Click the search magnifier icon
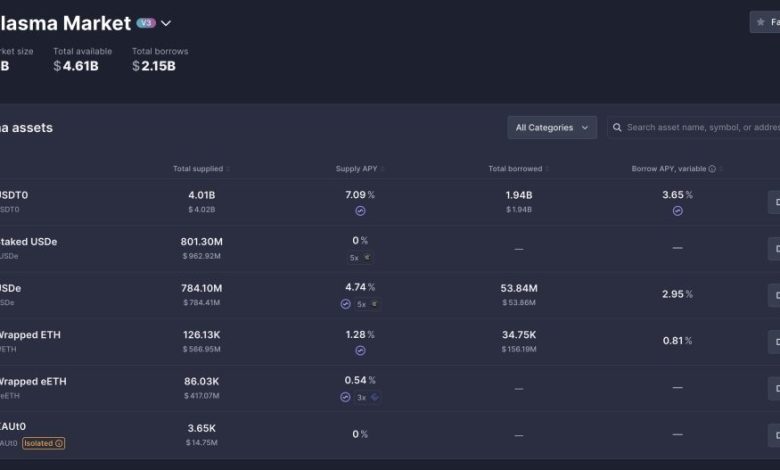The image size is (780, 470). pos(617,128)
